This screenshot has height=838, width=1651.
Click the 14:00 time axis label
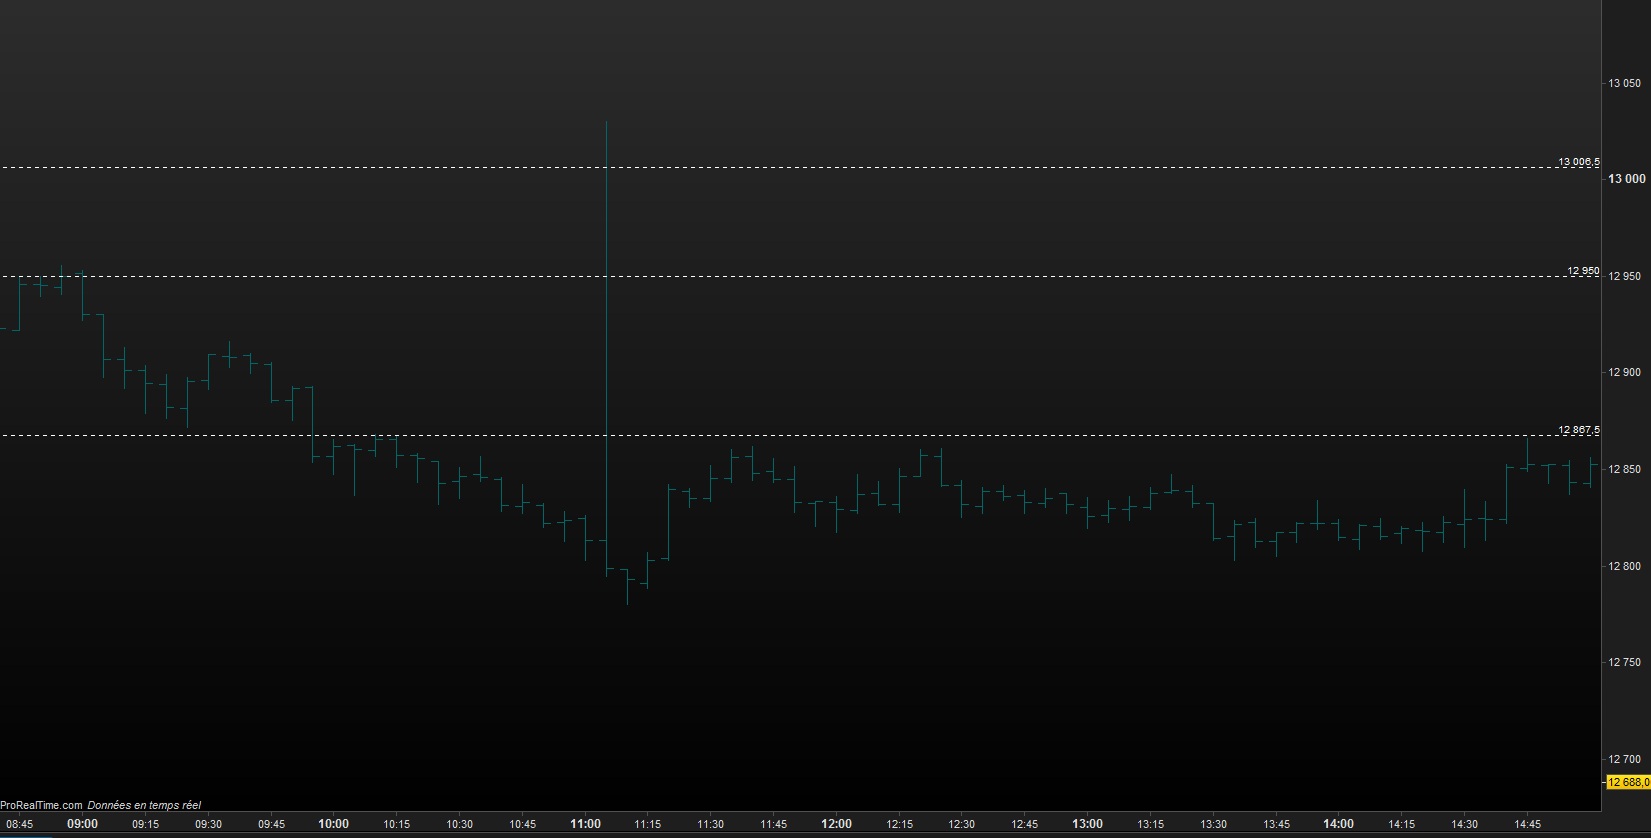pos(1339,824)
